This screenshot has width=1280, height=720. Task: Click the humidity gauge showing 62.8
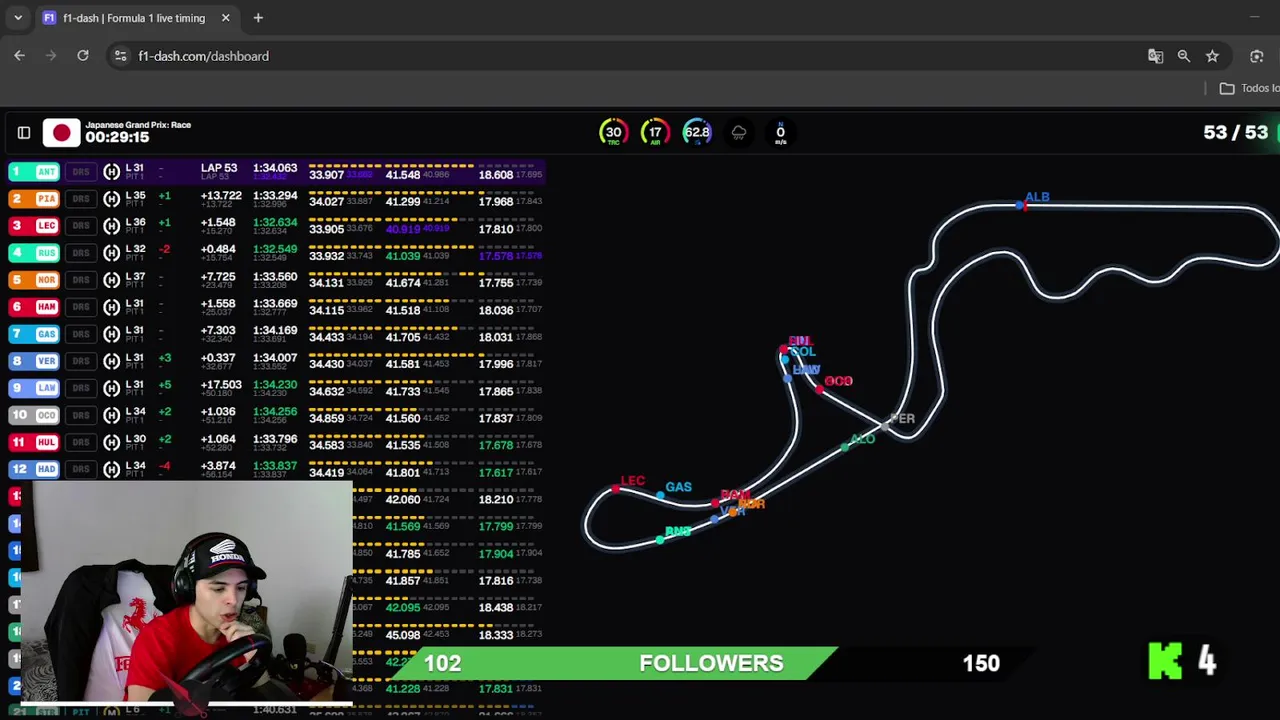697,132
